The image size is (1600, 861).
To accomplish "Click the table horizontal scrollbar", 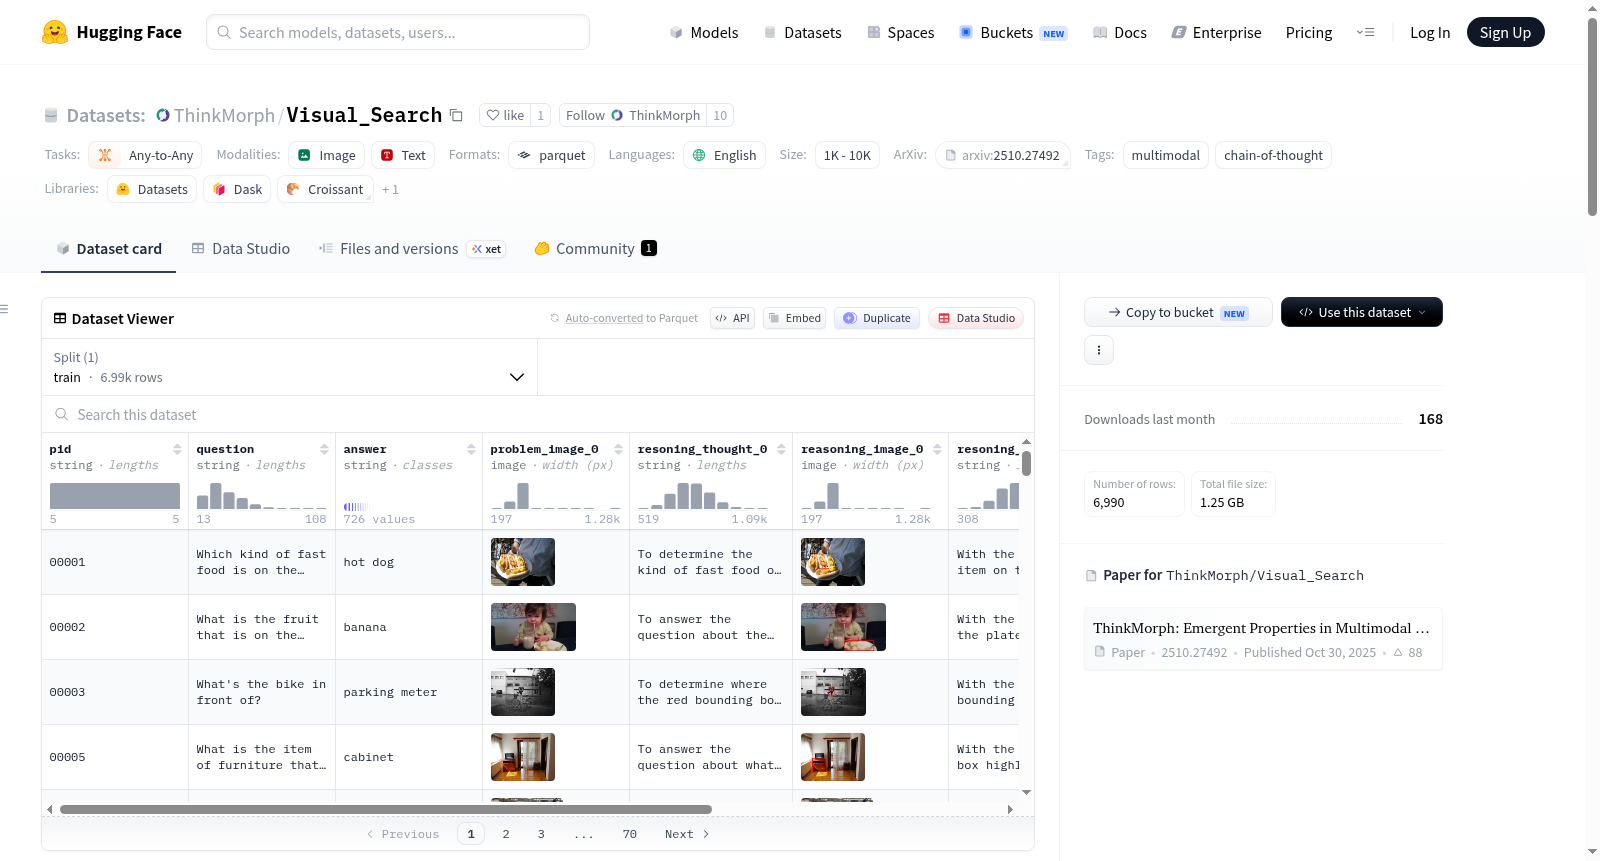I will (x=386, y=809).
